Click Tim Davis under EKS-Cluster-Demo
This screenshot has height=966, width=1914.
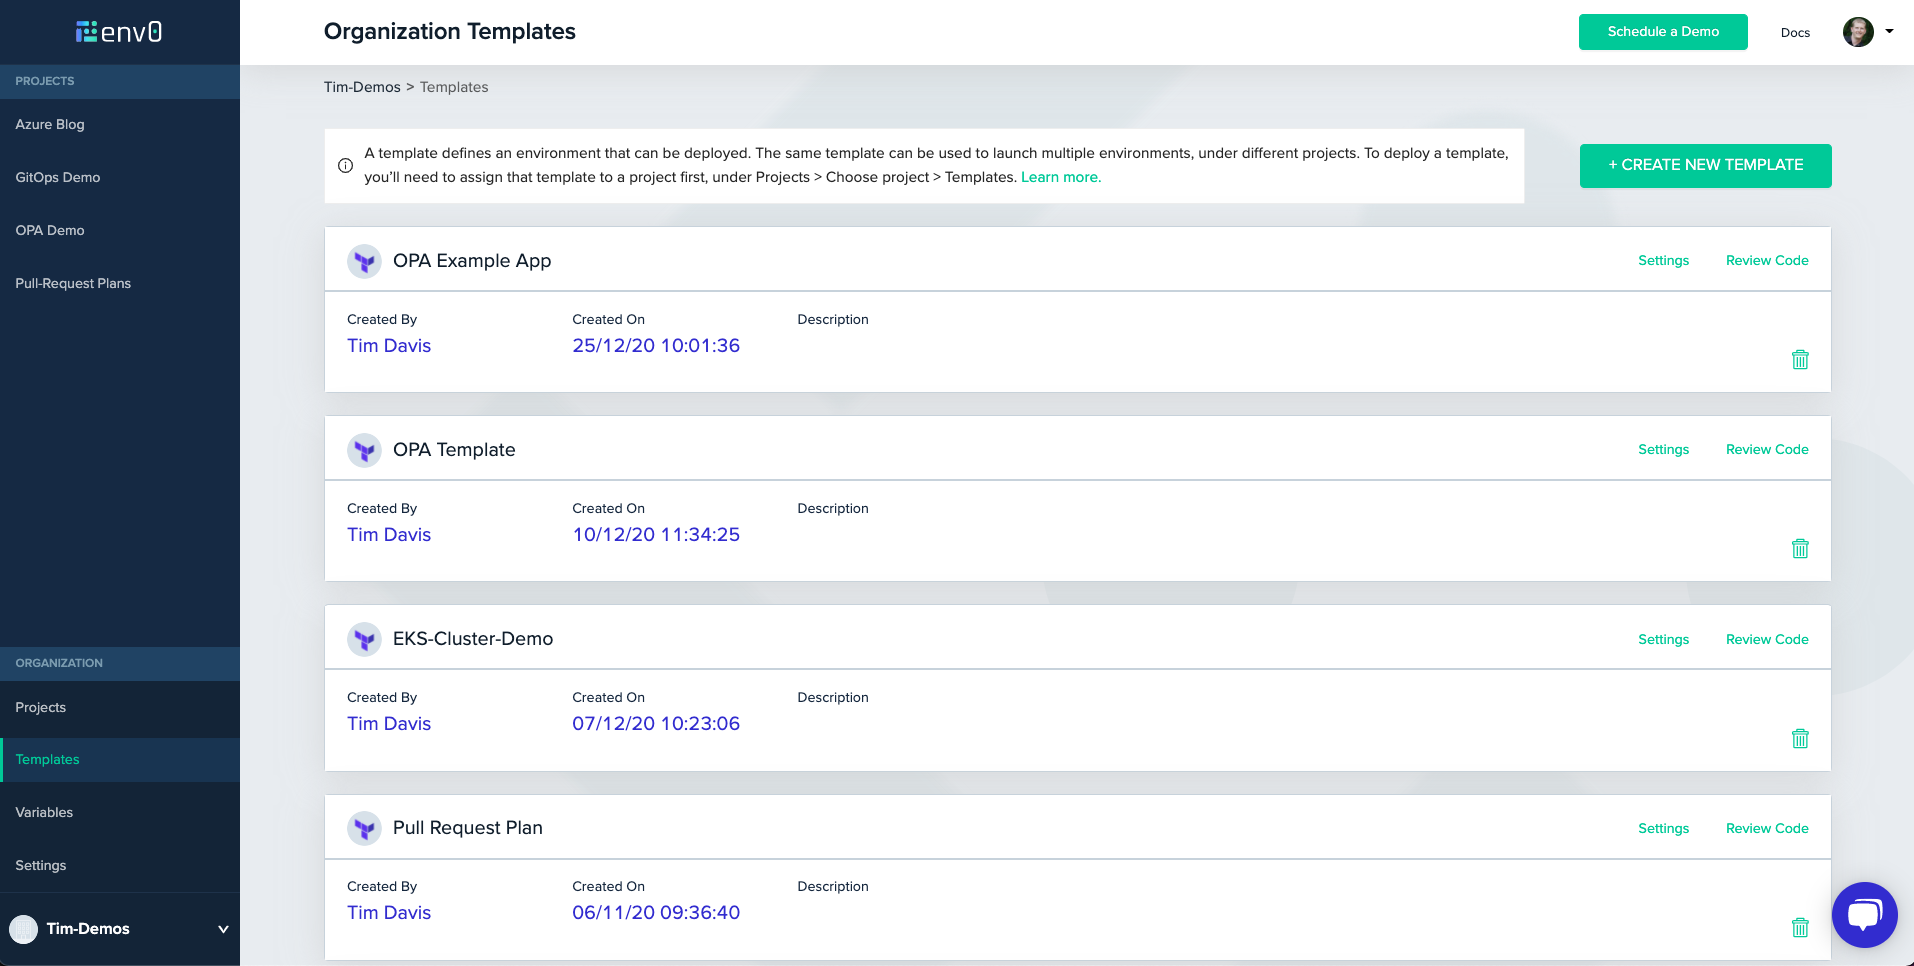[389, 724]
